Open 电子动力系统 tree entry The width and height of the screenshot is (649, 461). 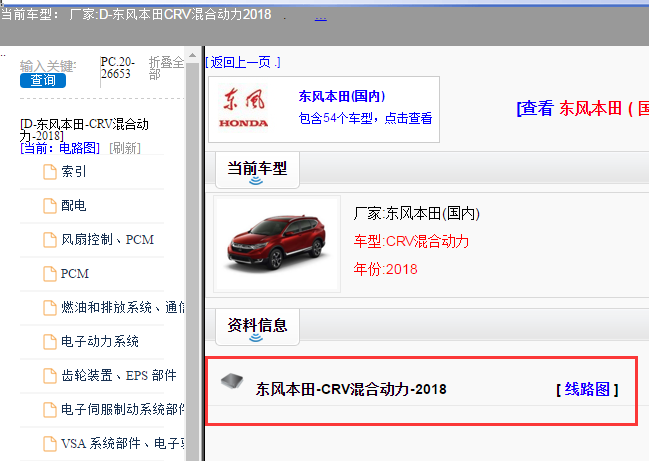click(x=100, y=341)
